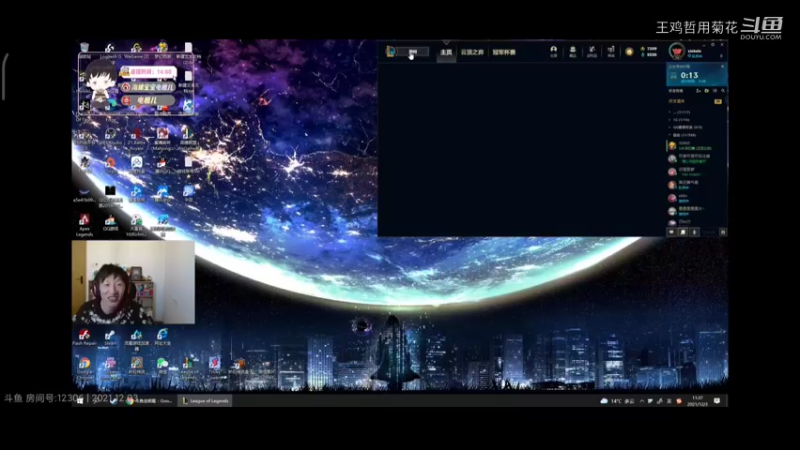The image size is (800, 450).
Task: Click the streamer webcam overlay
Action: (x=133, y=282)
